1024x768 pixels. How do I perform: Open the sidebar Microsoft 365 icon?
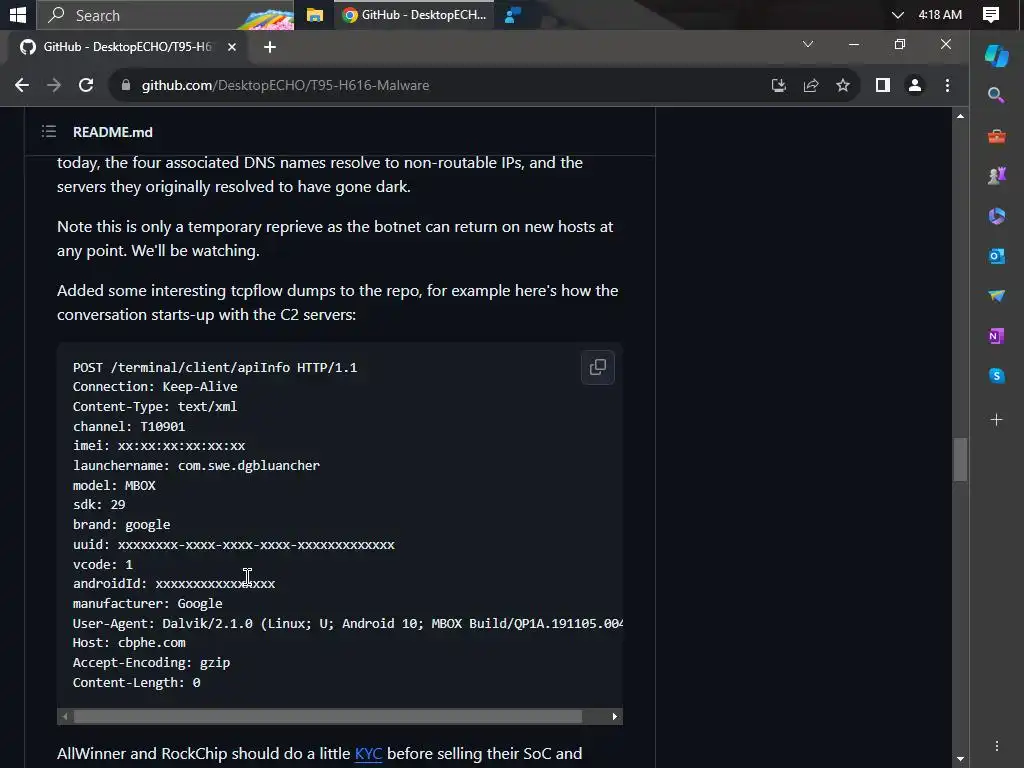pos(997,216)
